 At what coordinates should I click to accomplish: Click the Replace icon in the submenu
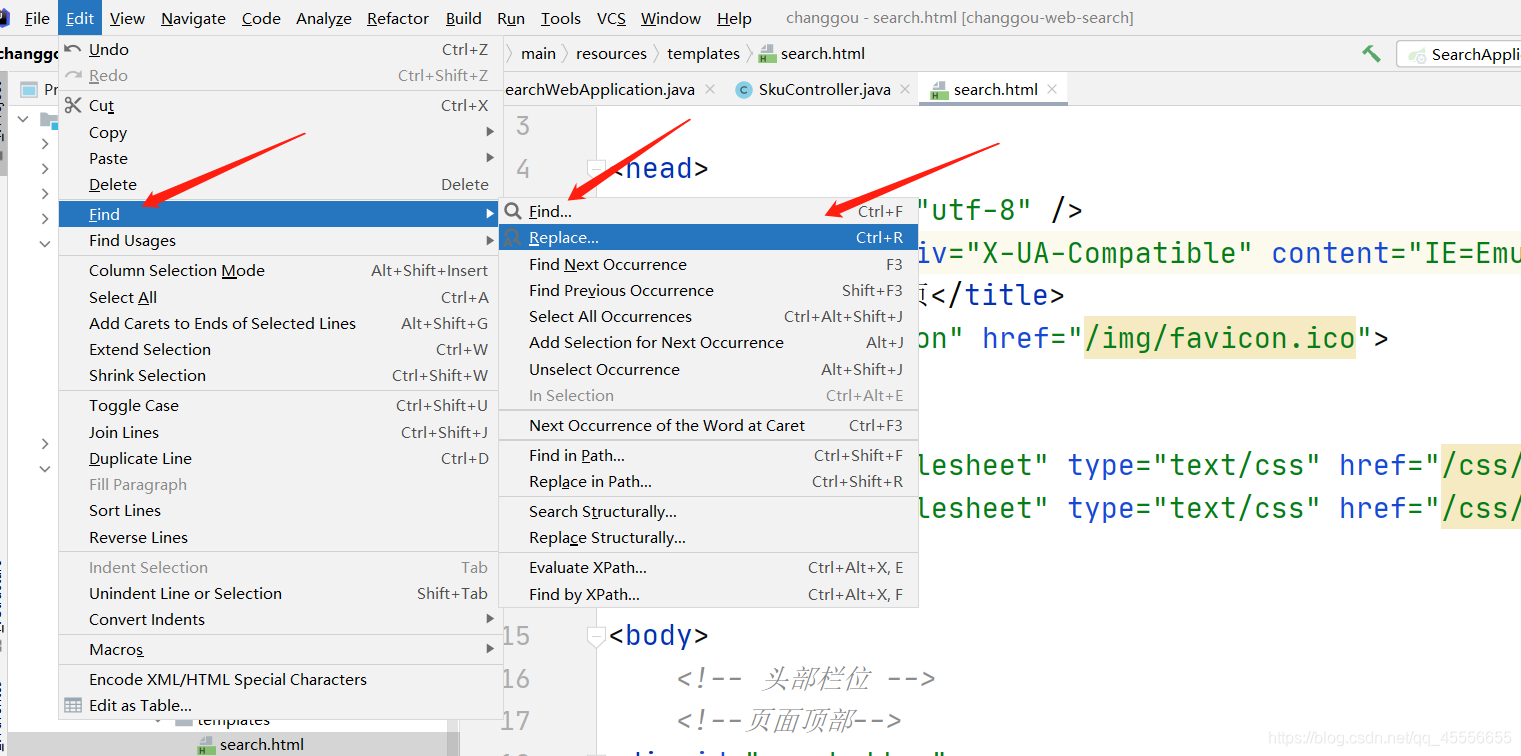(512, 237)
